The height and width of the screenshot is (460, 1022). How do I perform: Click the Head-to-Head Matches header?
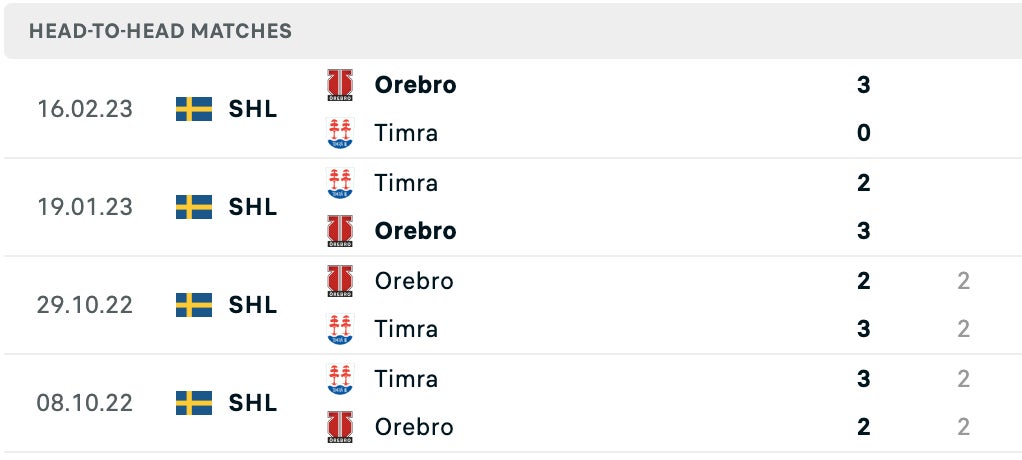click(161, 31)
